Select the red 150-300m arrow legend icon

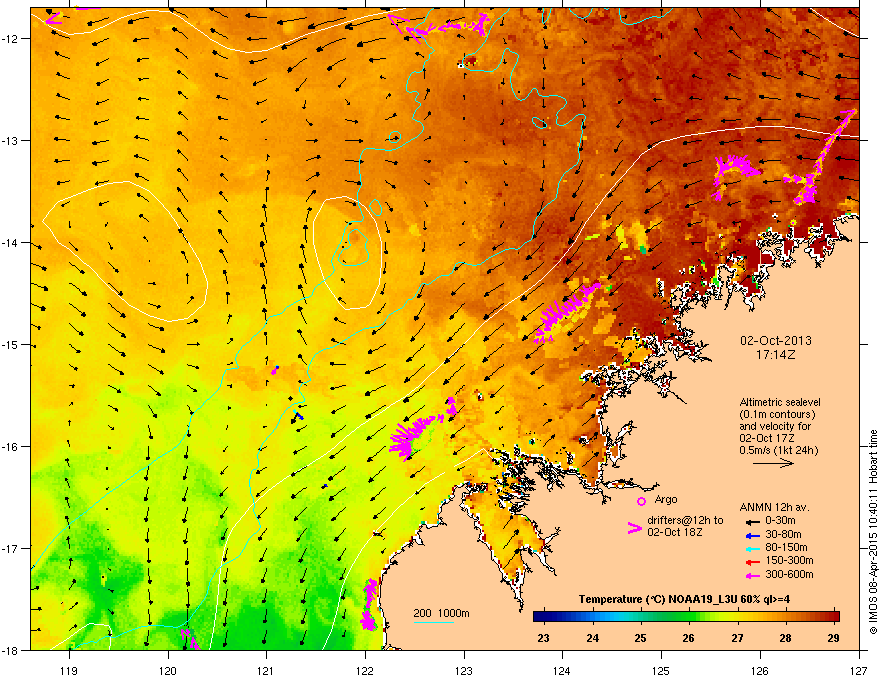click(751, 560)
